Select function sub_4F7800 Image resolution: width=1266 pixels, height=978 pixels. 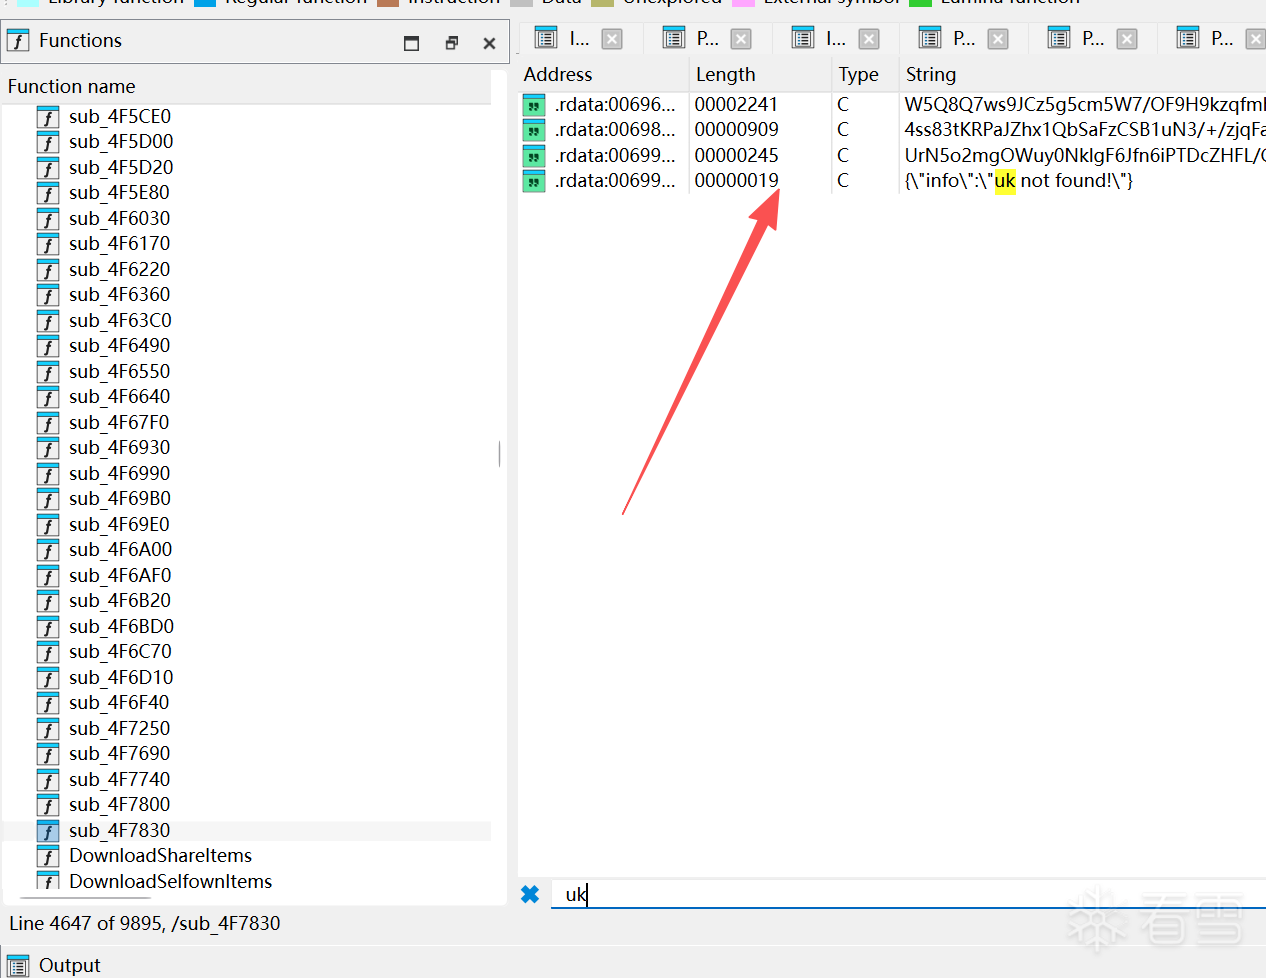(119, 804)
